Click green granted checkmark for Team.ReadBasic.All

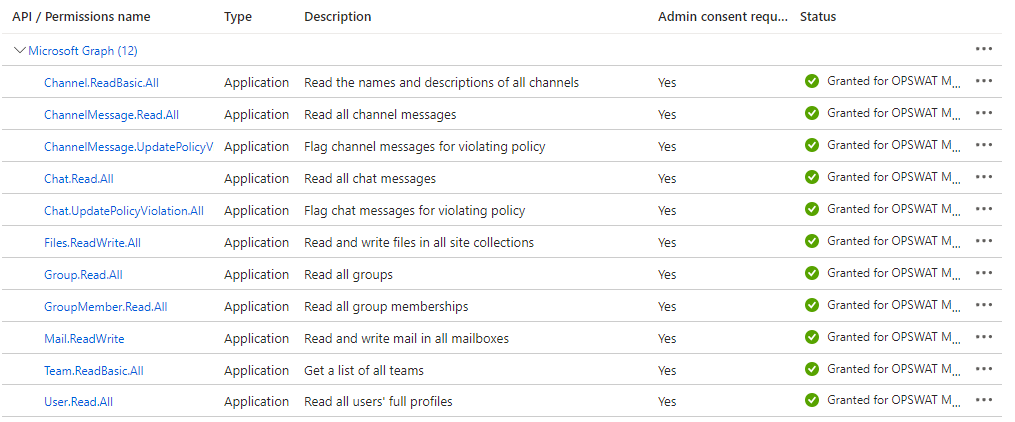coord(812,369)
